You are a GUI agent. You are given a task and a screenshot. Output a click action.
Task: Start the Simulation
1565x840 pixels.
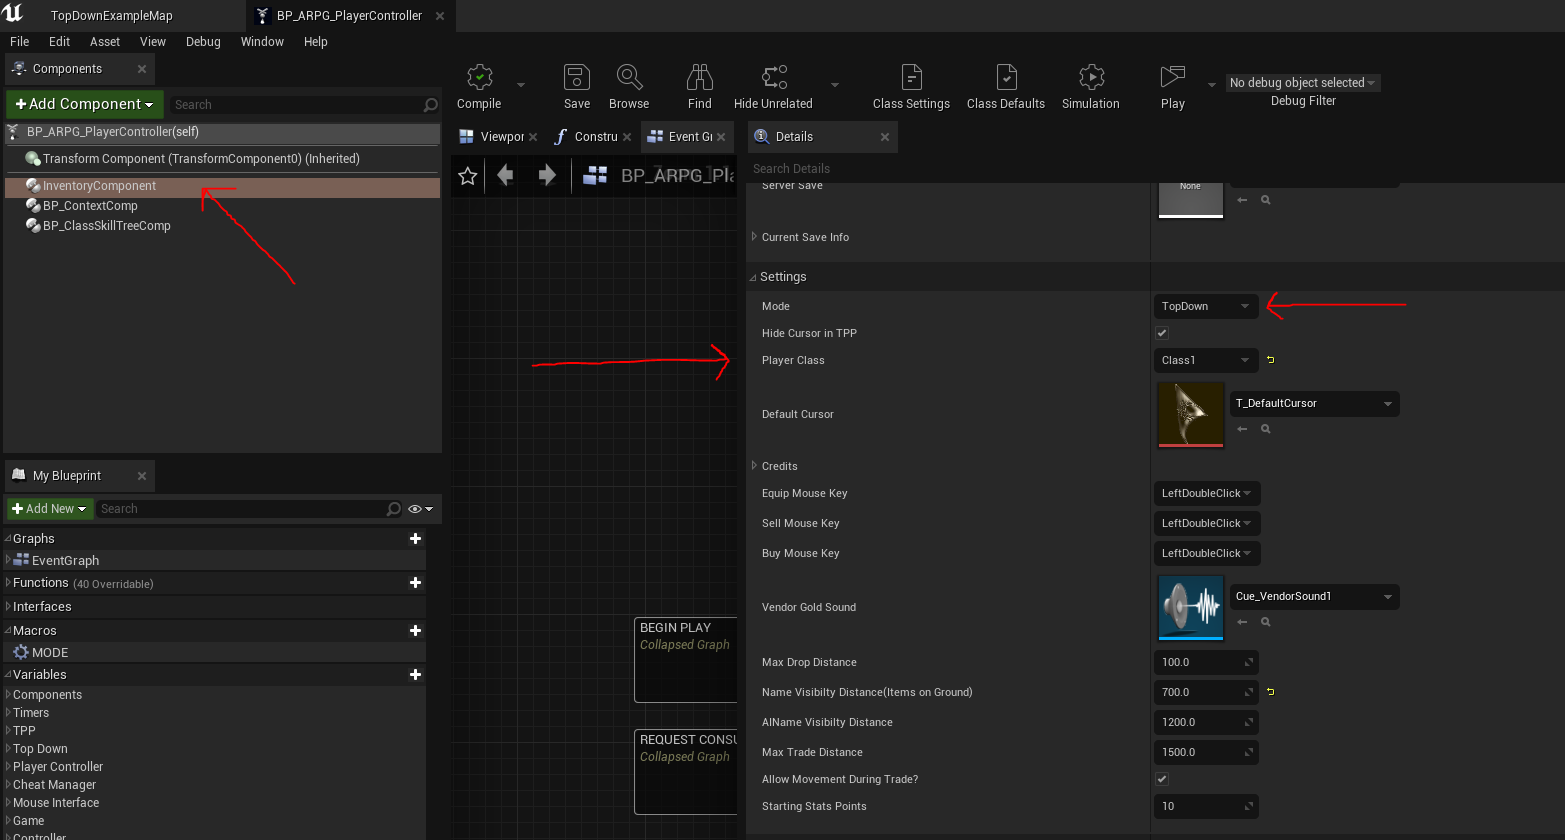tap(1091, 86)
